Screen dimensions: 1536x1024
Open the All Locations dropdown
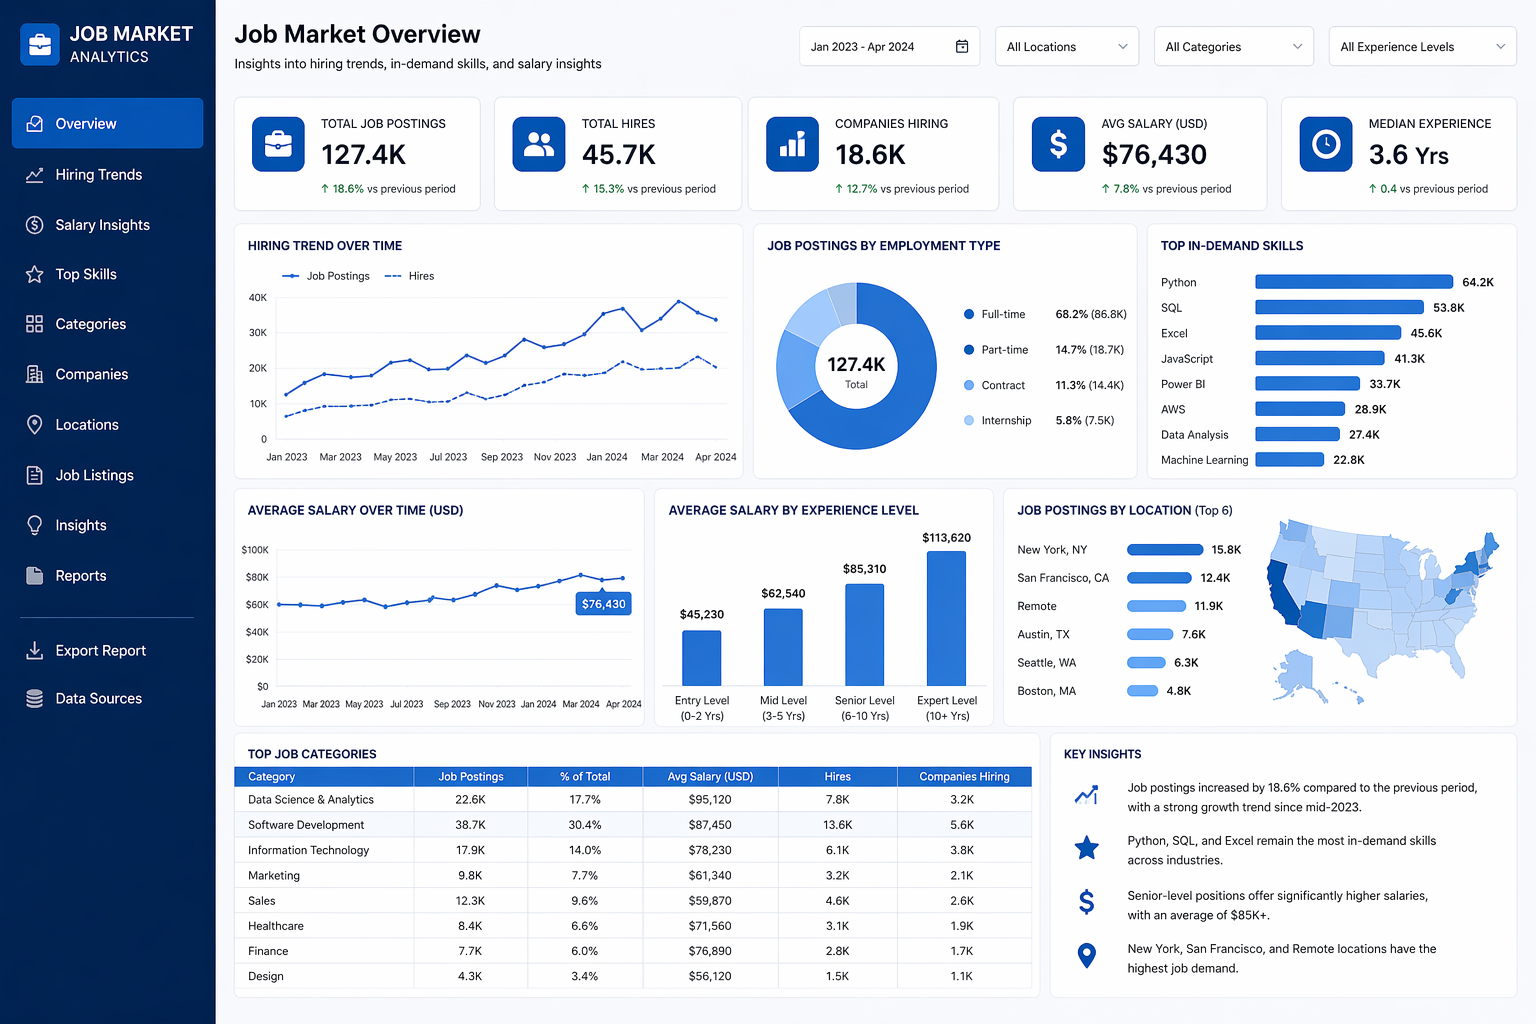(1066, 46)
